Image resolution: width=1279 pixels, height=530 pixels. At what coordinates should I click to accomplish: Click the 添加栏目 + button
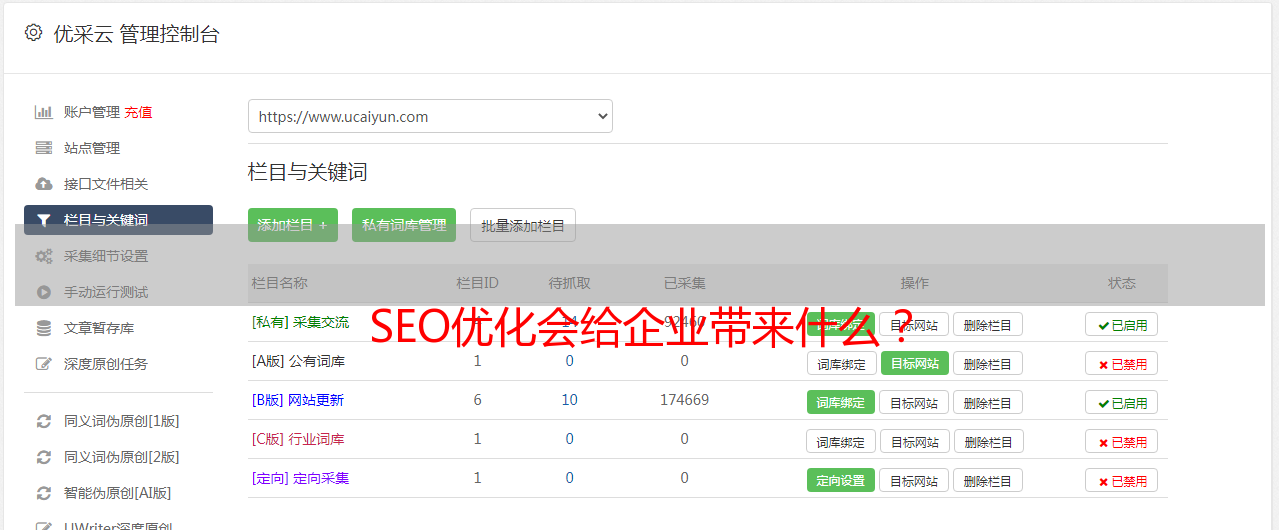click(293, 225)
